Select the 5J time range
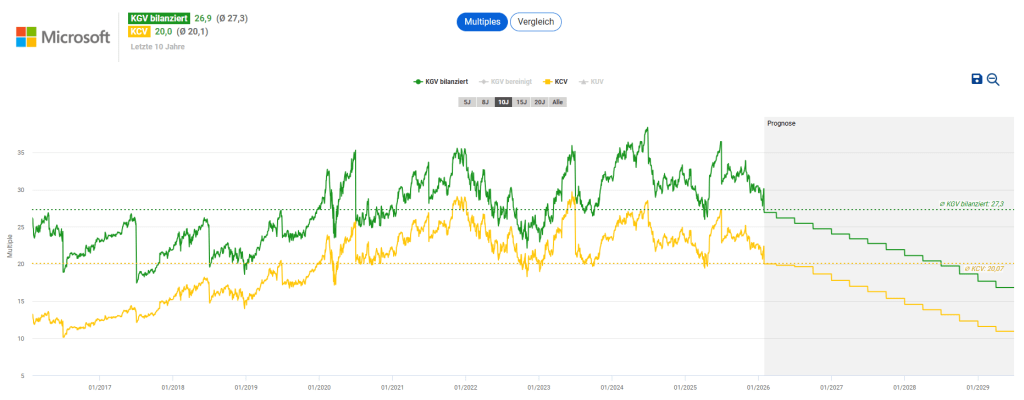Viewport: 1024px width, 400px height. (x=467, y=102)
